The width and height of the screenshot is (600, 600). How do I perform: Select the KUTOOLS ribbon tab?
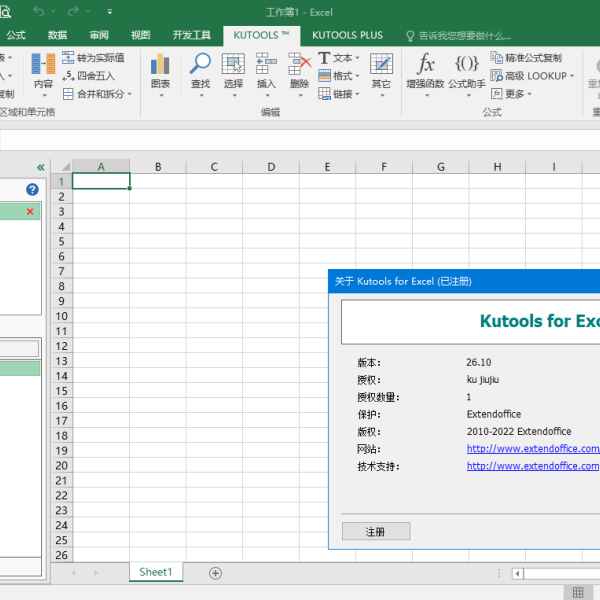point(261,36)
